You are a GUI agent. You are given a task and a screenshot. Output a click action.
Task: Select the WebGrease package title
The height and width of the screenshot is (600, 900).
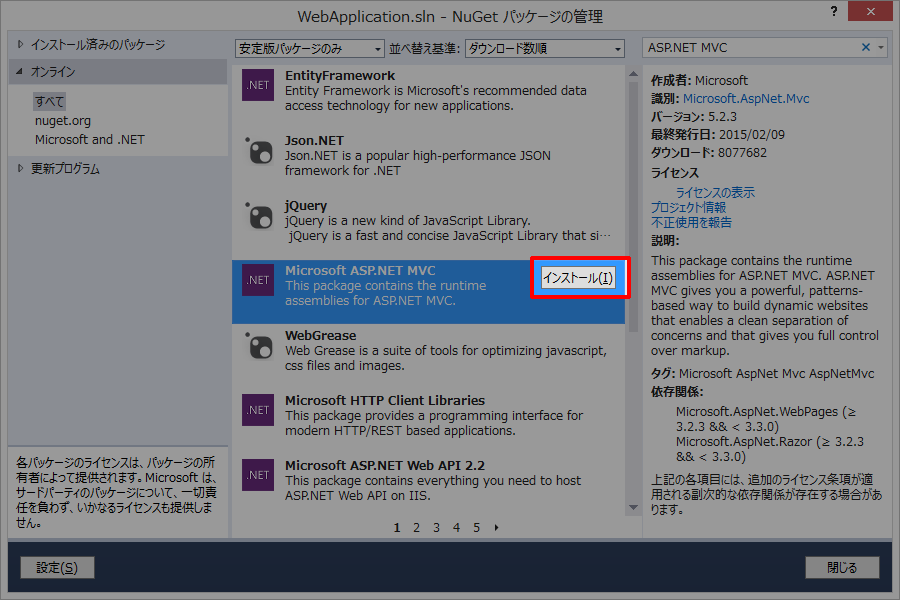click(x=320, y=335)
